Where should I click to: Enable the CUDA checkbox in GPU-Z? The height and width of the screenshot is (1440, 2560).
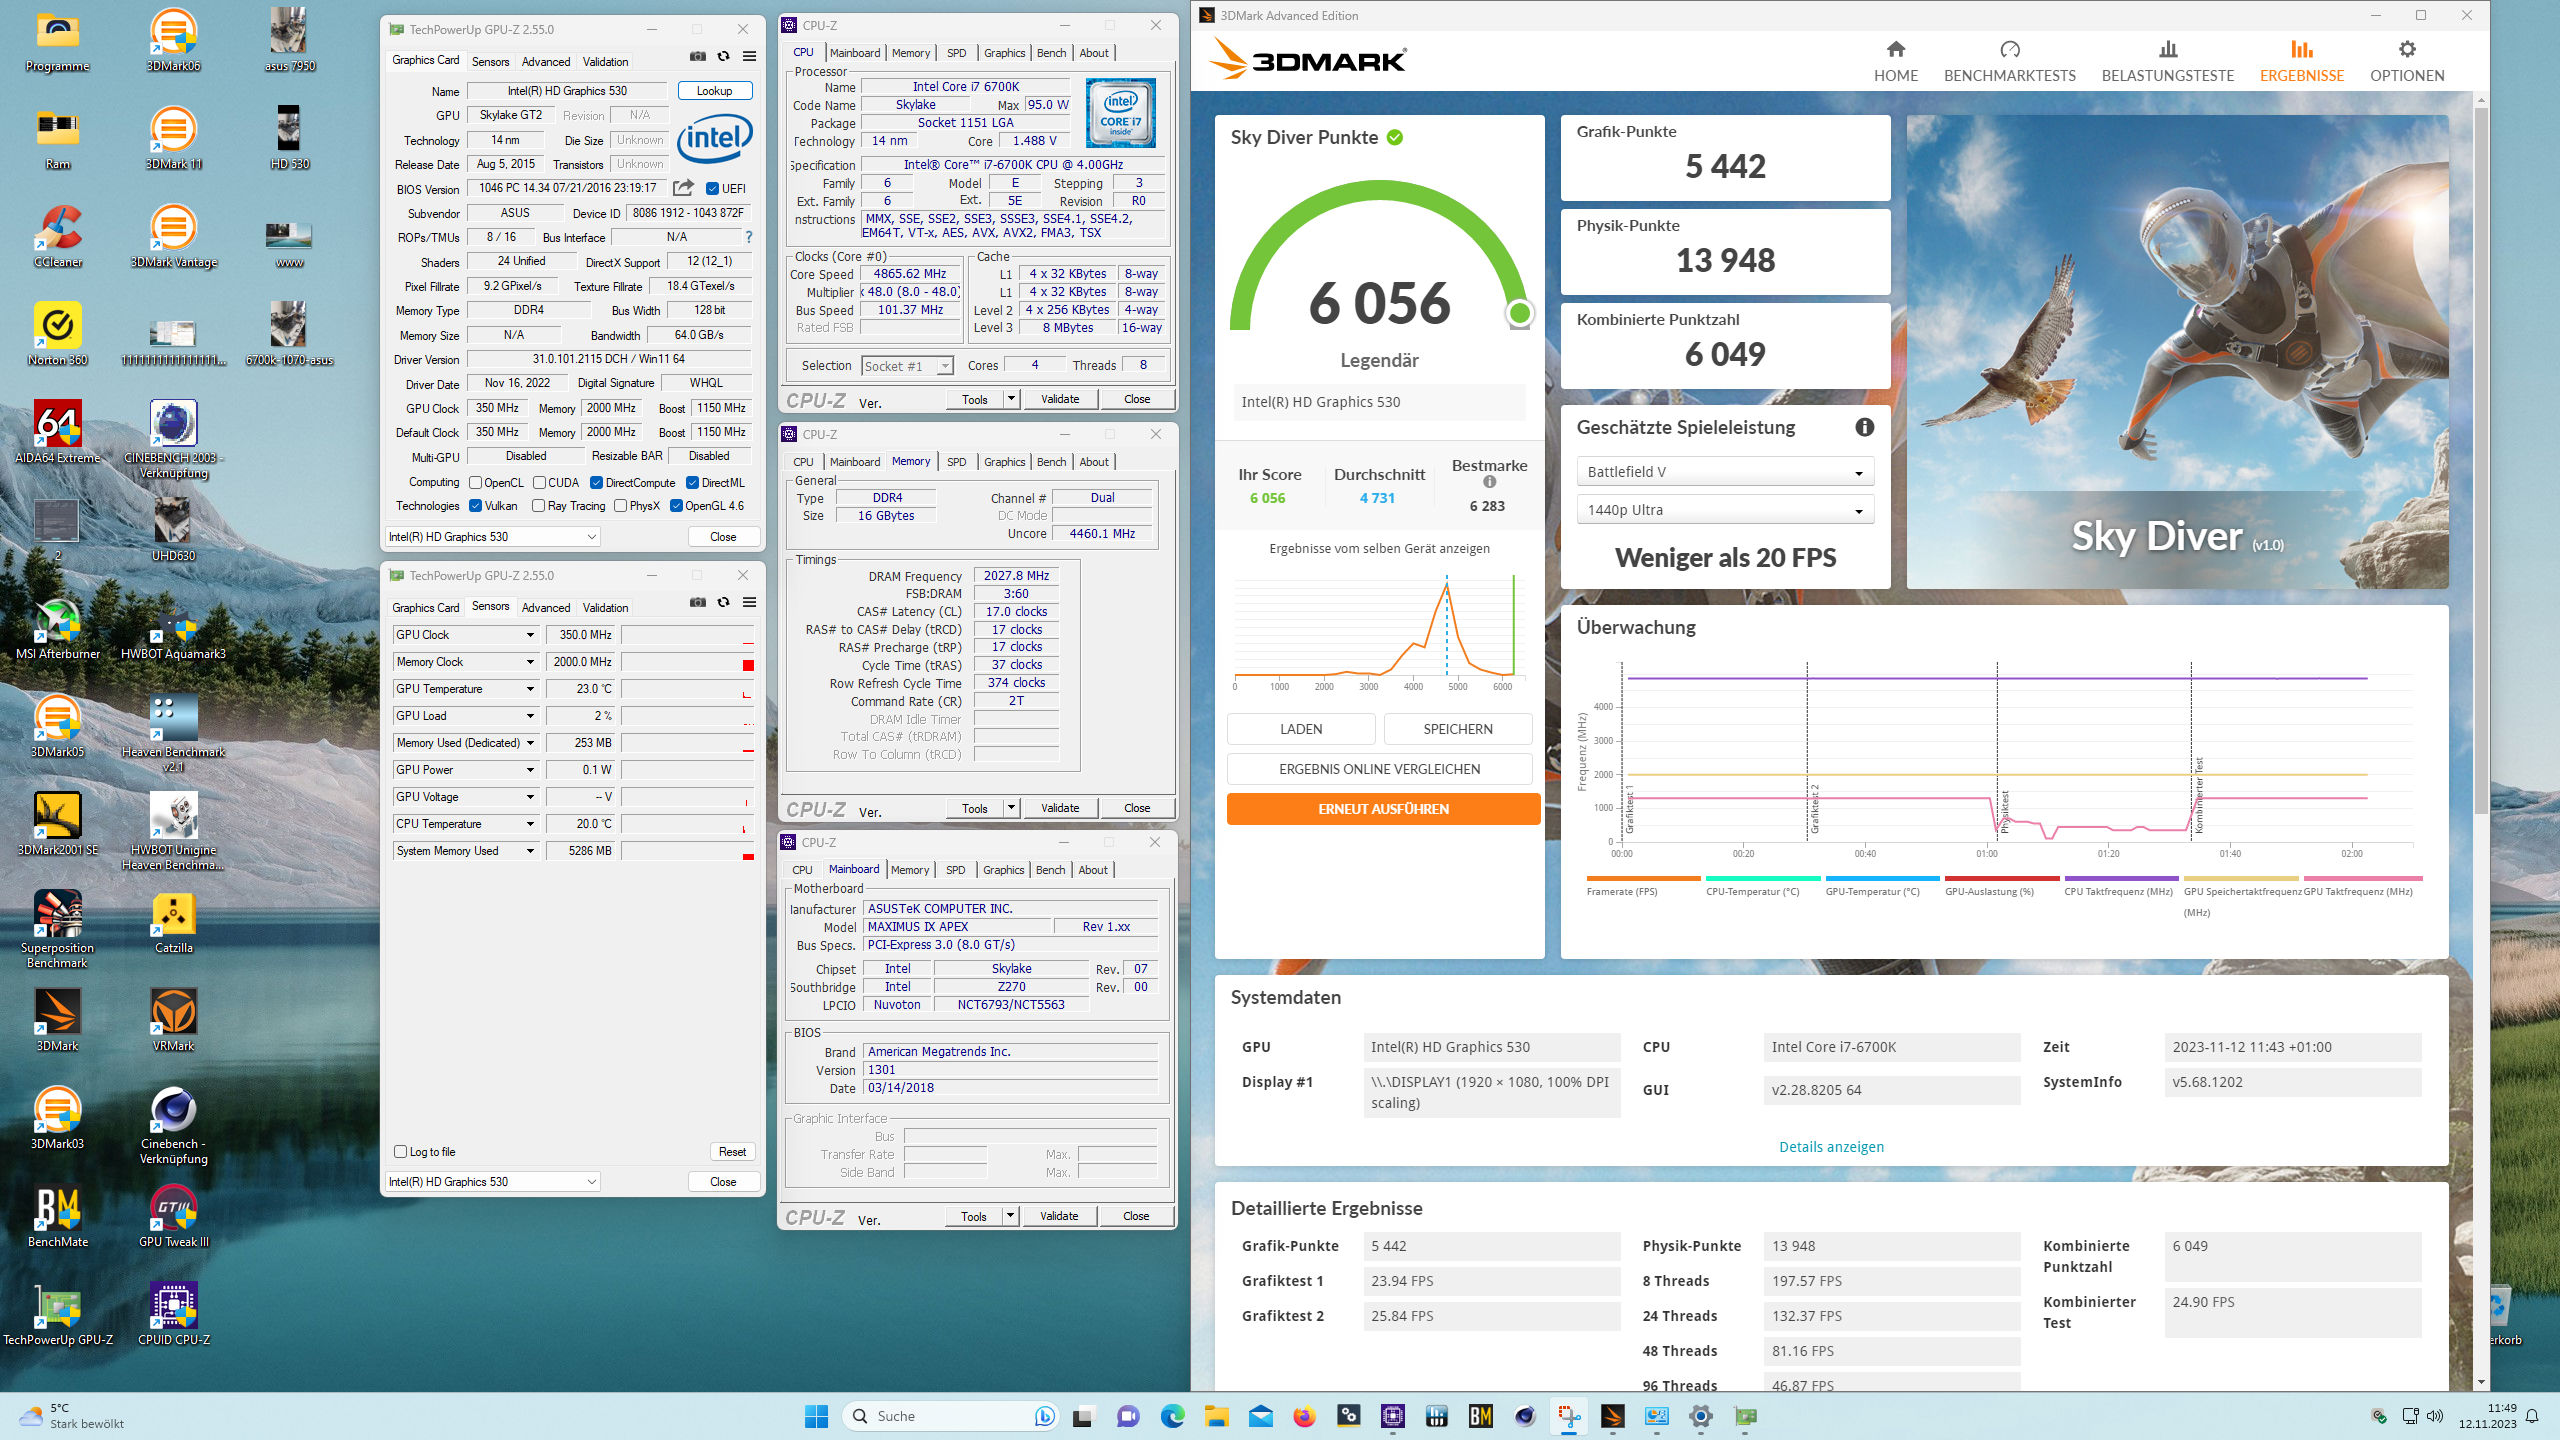[x=539, y=483]
